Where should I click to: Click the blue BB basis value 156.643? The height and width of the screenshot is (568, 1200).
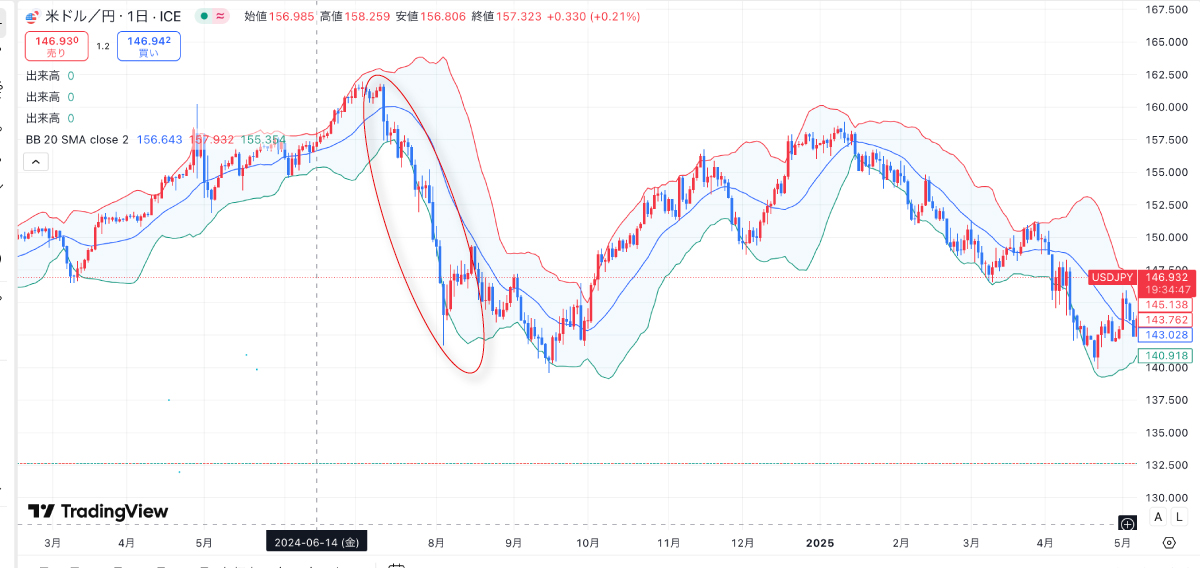point(160,139)
